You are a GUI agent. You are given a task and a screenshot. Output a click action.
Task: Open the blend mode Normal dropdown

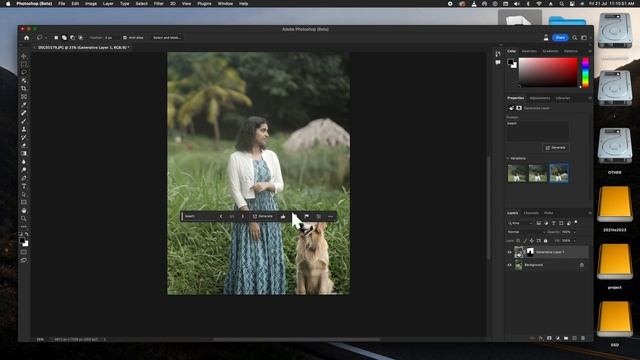tap(526, 232)
